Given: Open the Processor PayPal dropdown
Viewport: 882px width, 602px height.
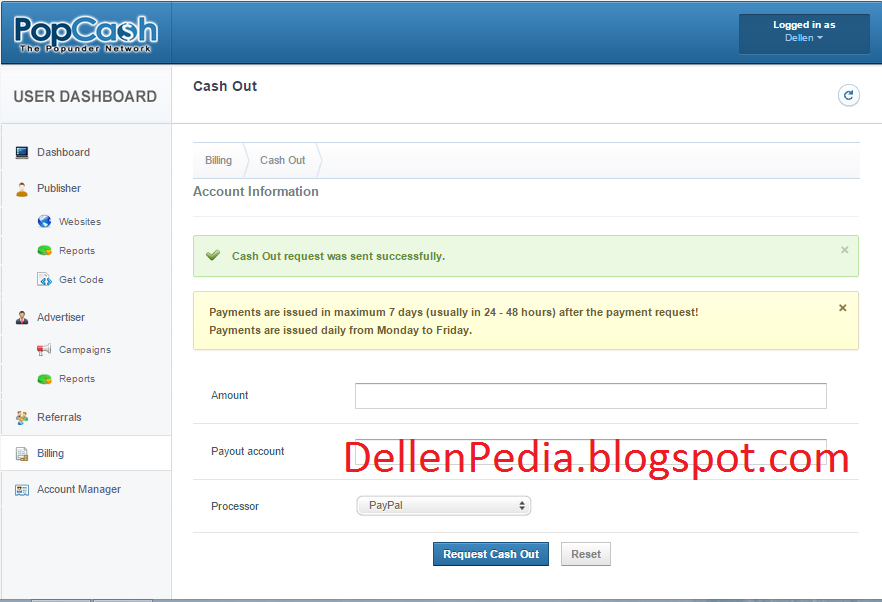Looking at the screenshot, I should [443, 505].
